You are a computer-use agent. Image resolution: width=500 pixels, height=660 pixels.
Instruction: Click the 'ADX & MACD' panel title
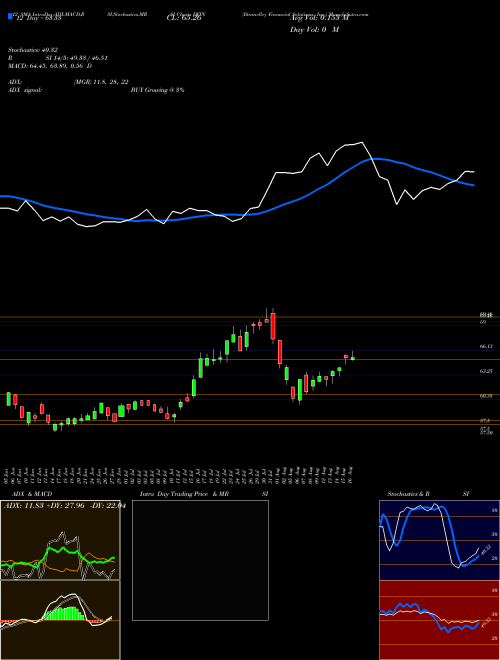32,494
